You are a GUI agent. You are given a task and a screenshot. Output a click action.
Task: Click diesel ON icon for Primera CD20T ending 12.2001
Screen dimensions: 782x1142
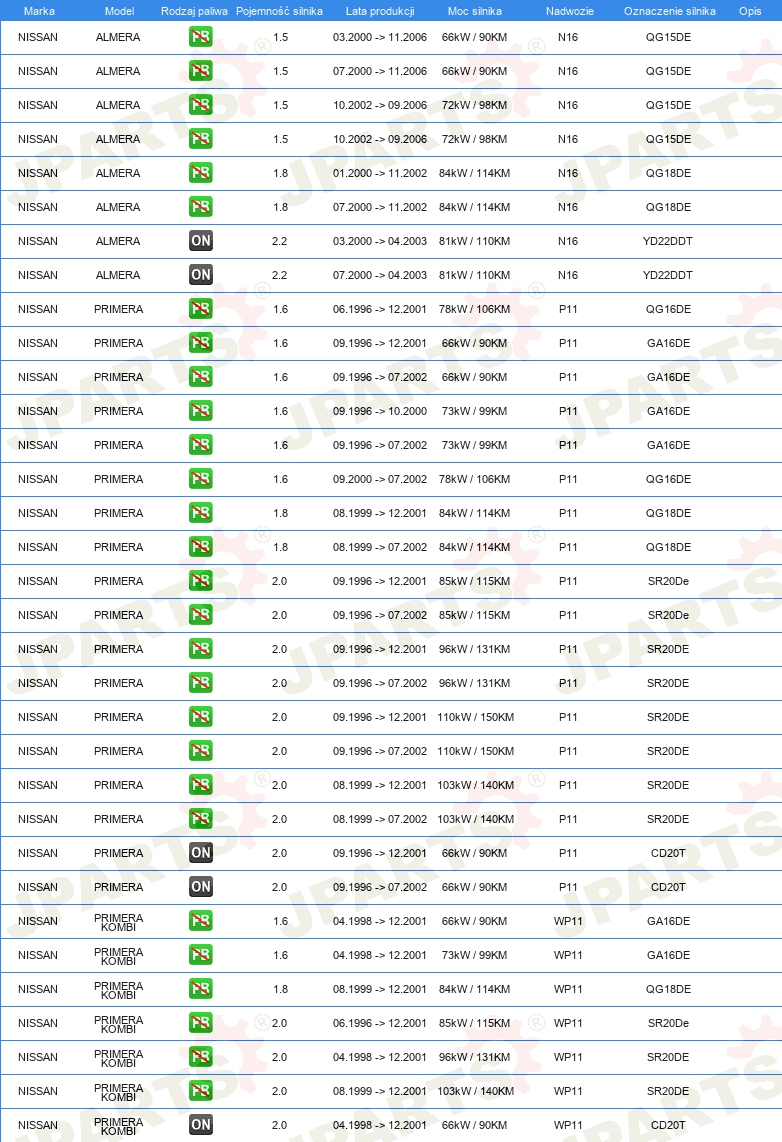coord(200,852)
